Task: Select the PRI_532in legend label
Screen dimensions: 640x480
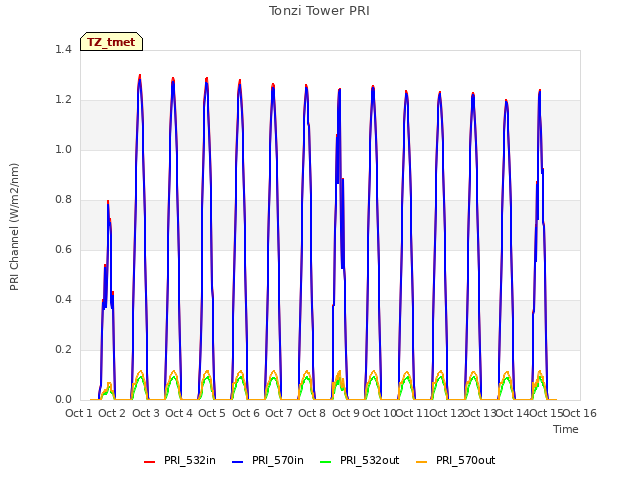Action: pyautogui.click(x=190, y=461)
